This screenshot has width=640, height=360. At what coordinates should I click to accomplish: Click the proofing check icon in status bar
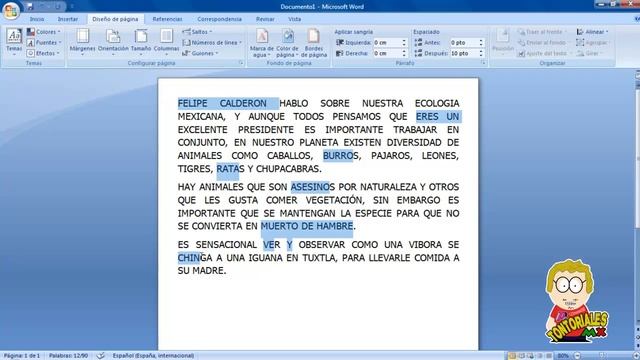[101, 356]
